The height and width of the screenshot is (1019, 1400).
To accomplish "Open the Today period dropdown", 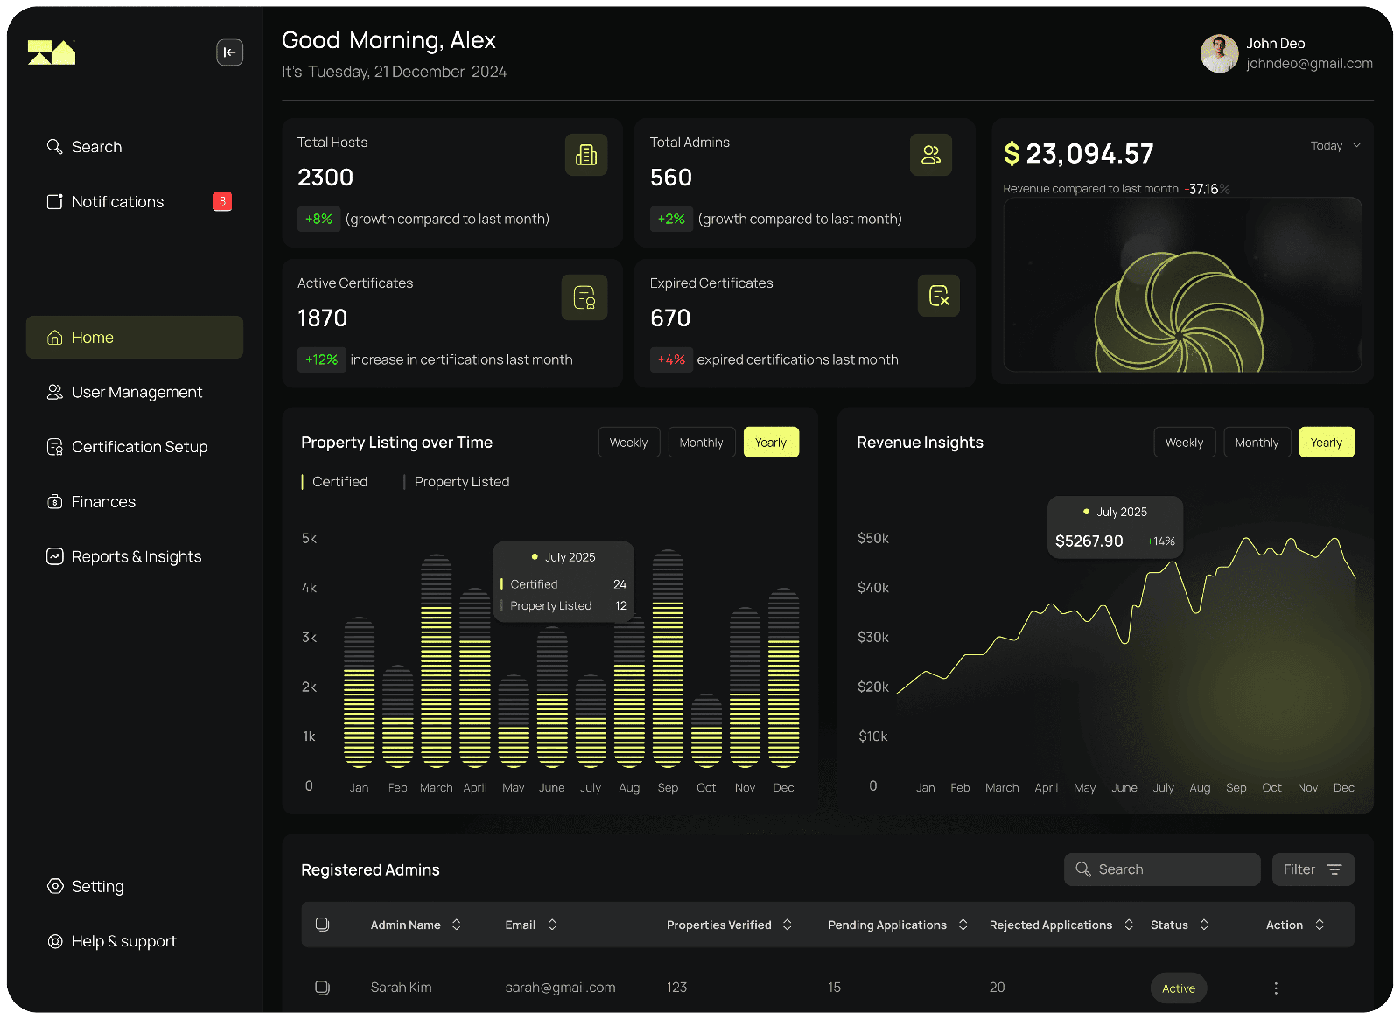I will [1336, 146].
